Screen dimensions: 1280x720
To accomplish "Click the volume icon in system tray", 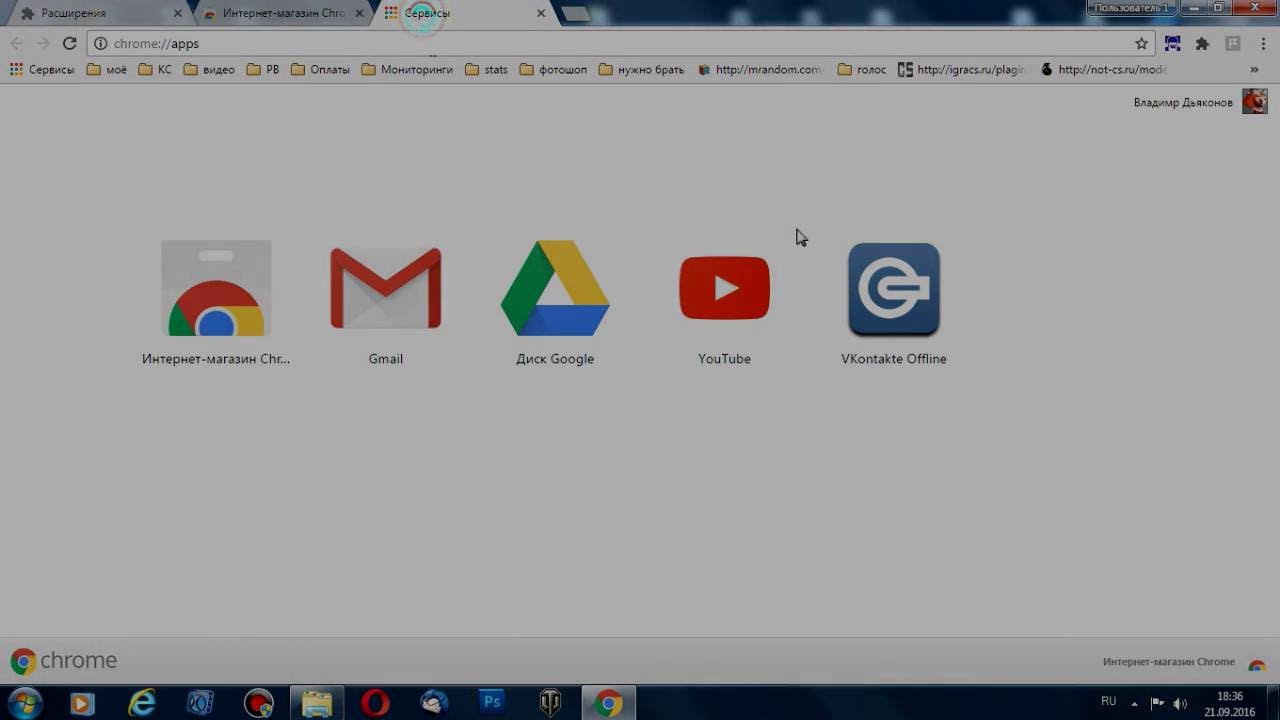I will (x=1180, y=703).
